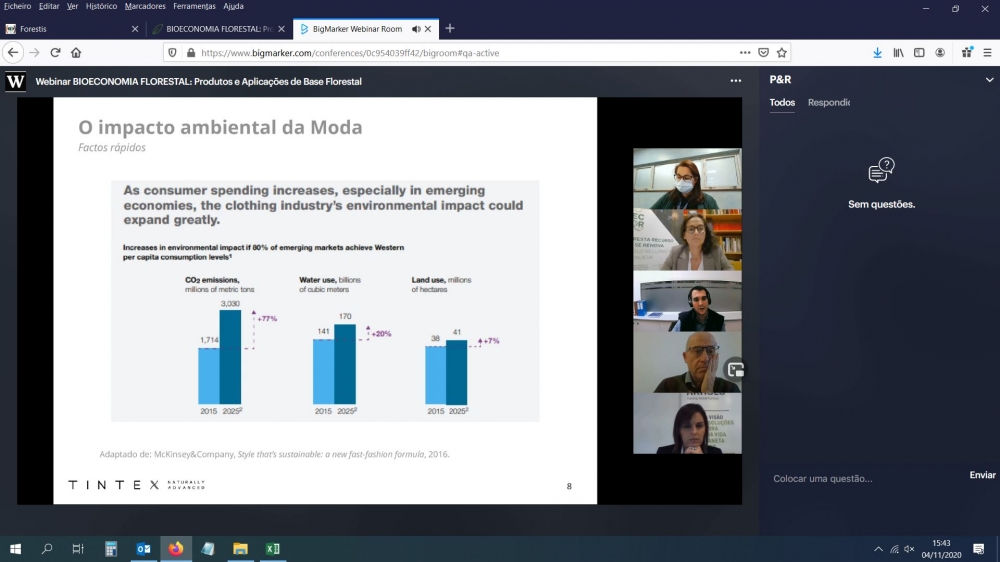Click the presentation slide area
The image size is (1000, 562).
[x=325, y=300]
